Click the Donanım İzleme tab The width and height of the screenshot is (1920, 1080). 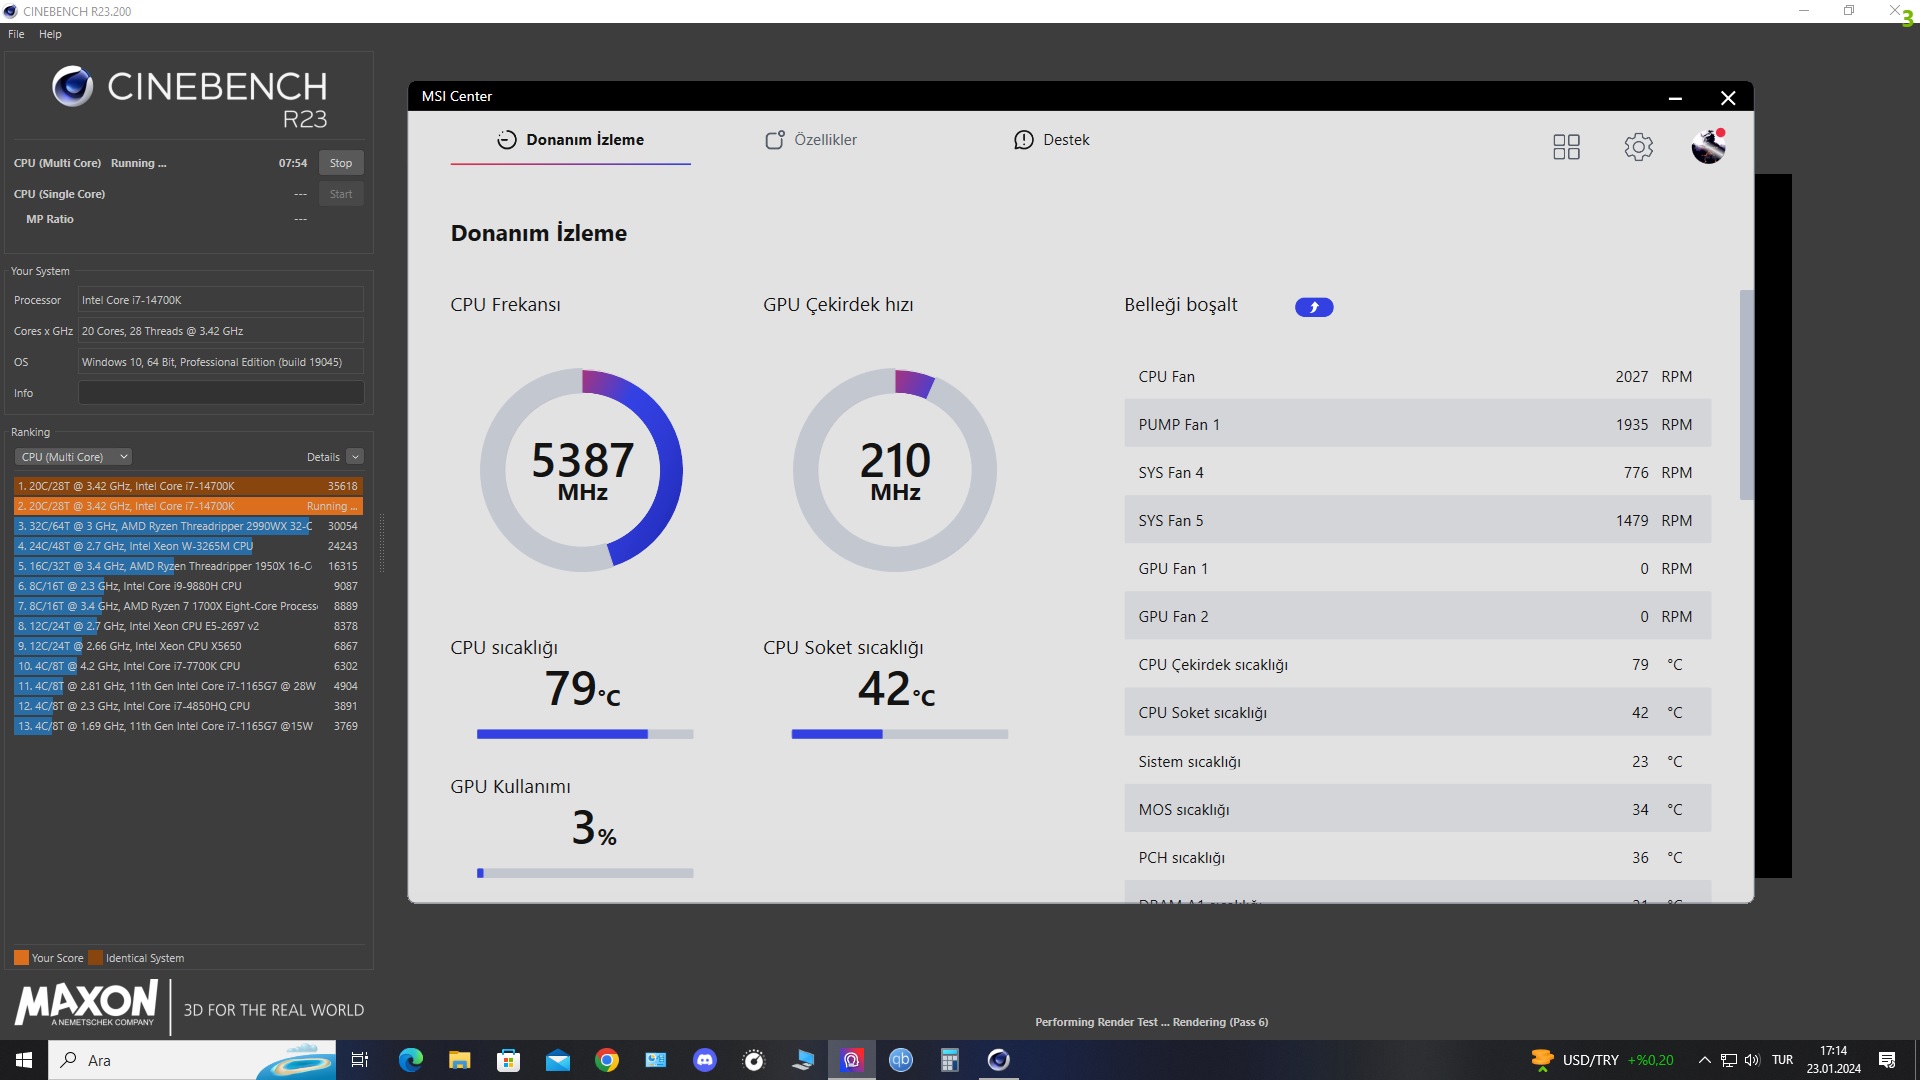tap(570, 140)
